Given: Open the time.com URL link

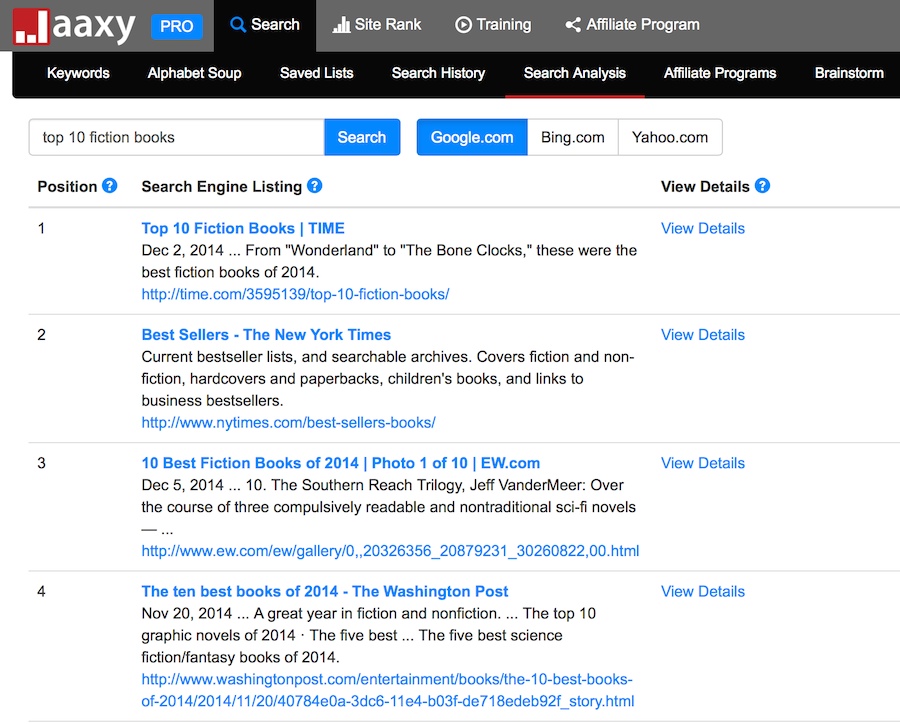Looking at the screenshot, I should tap(295, 294).
